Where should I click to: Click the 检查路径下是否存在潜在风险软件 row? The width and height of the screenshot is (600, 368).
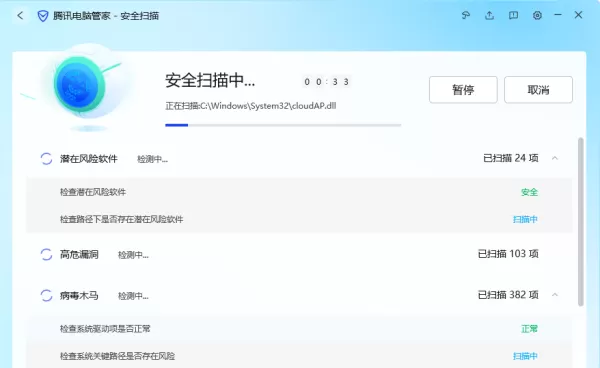click(299, 219)
